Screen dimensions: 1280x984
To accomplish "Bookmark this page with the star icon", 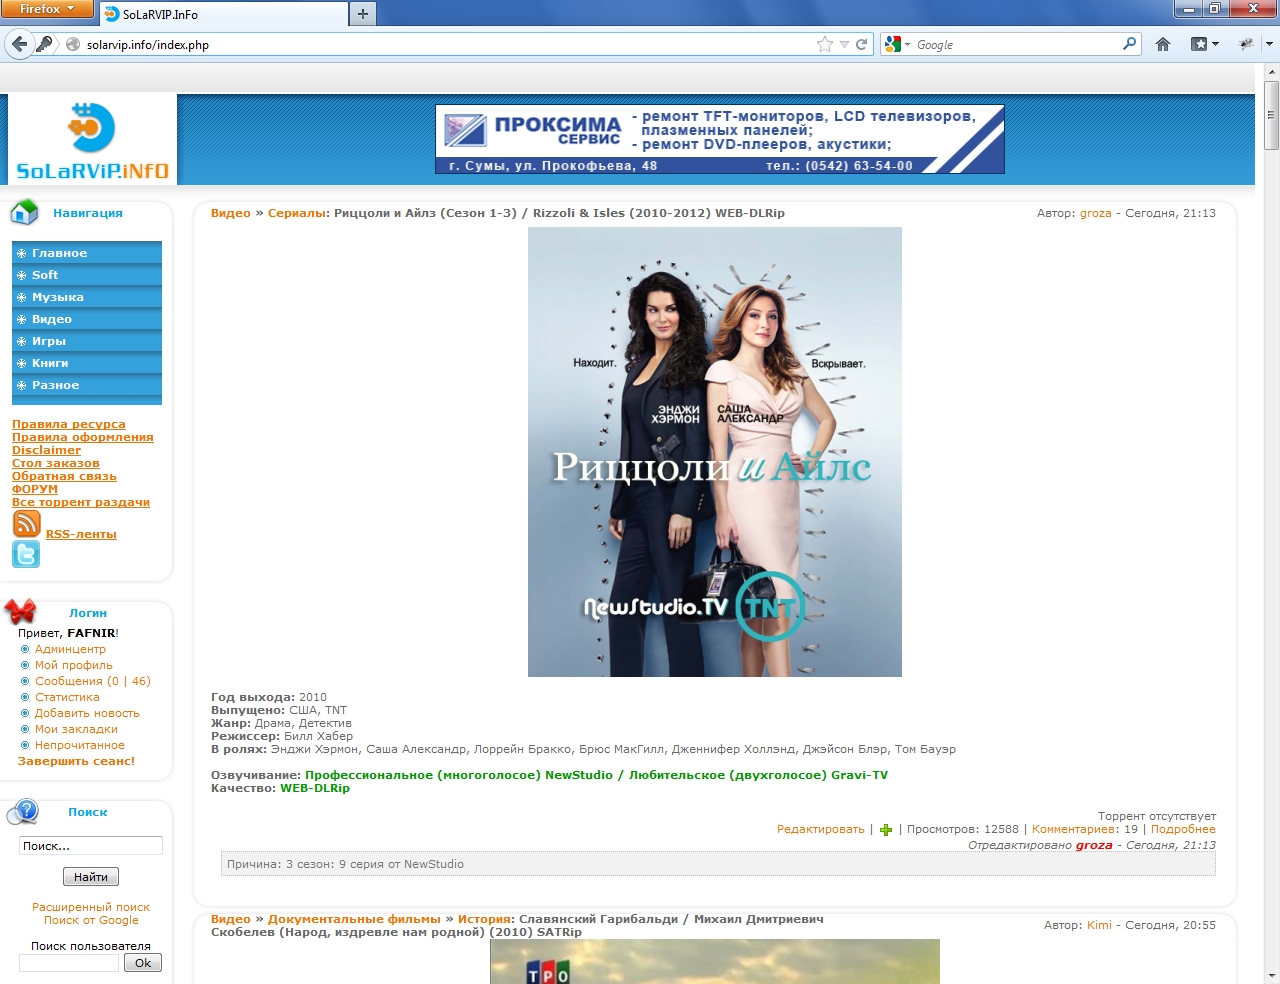I will point(824,44).
